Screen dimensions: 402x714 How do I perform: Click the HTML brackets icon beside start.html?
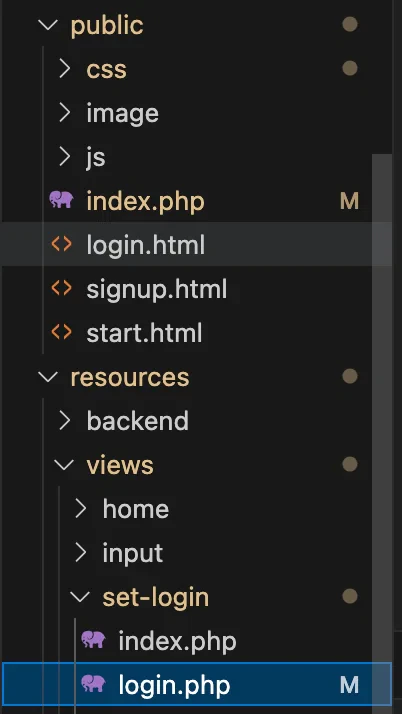point(61,332)
